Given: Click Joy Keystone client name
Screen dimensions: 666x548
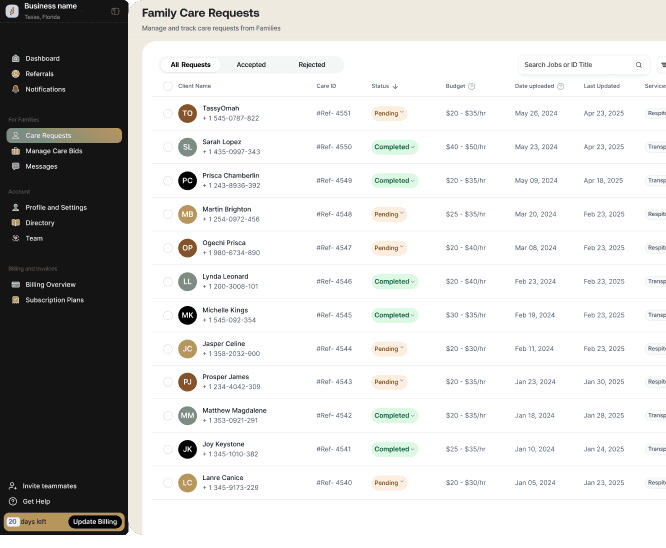Looking at the screenshot, I should click(x=223, y=444).
